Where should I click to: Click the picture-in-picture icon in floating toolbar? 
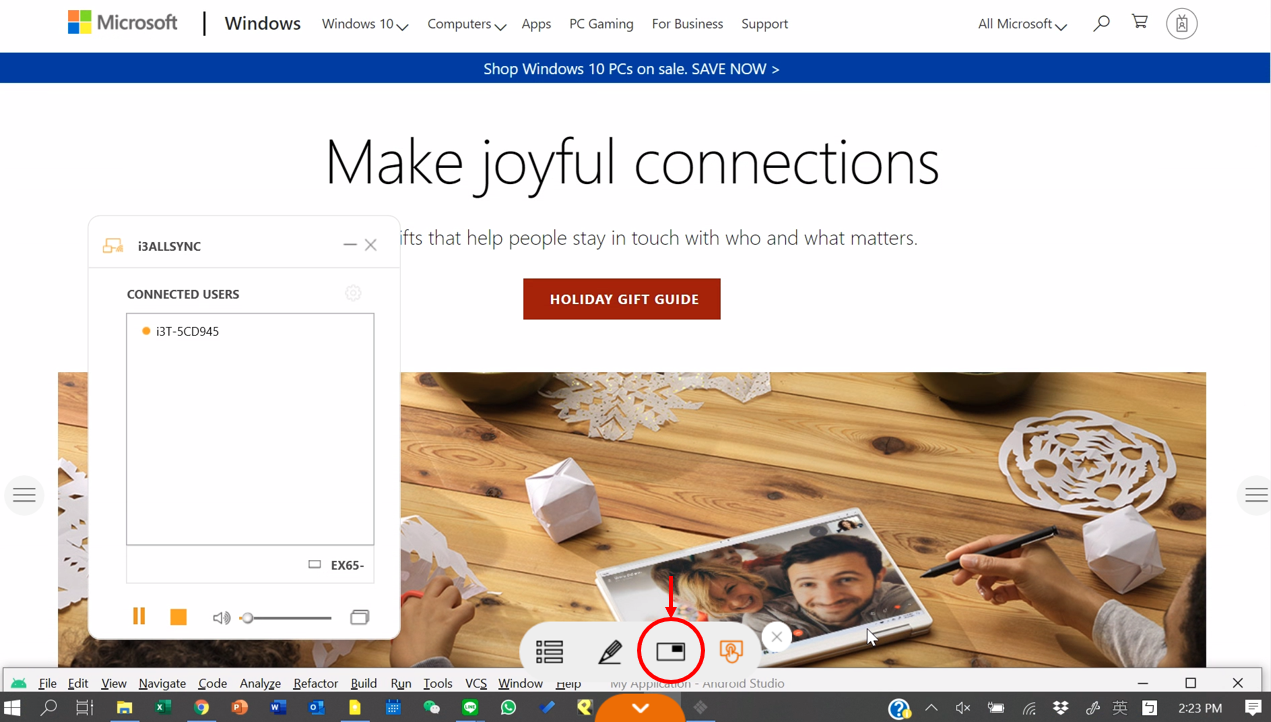(x=670, y=652)
